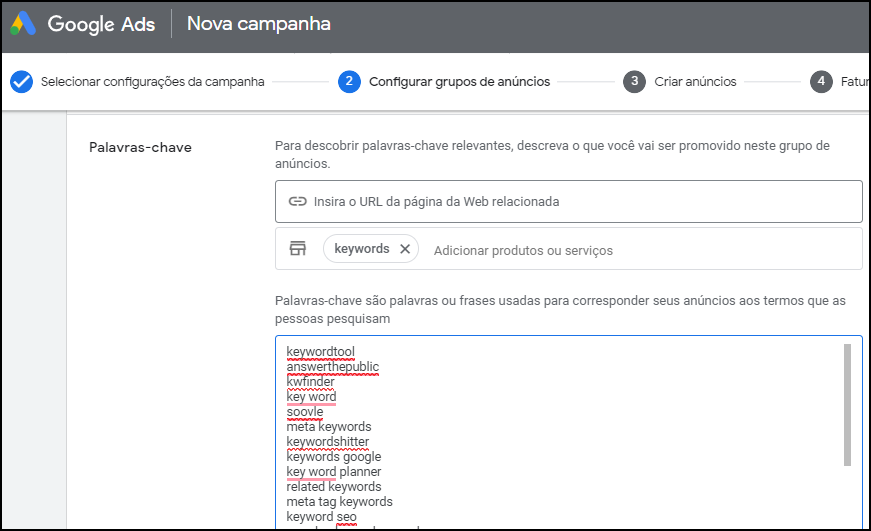The width and height of the screenshot is (871, 531).
Task: Click the Google Ads logo icon
Action: (x=23, y=24)
